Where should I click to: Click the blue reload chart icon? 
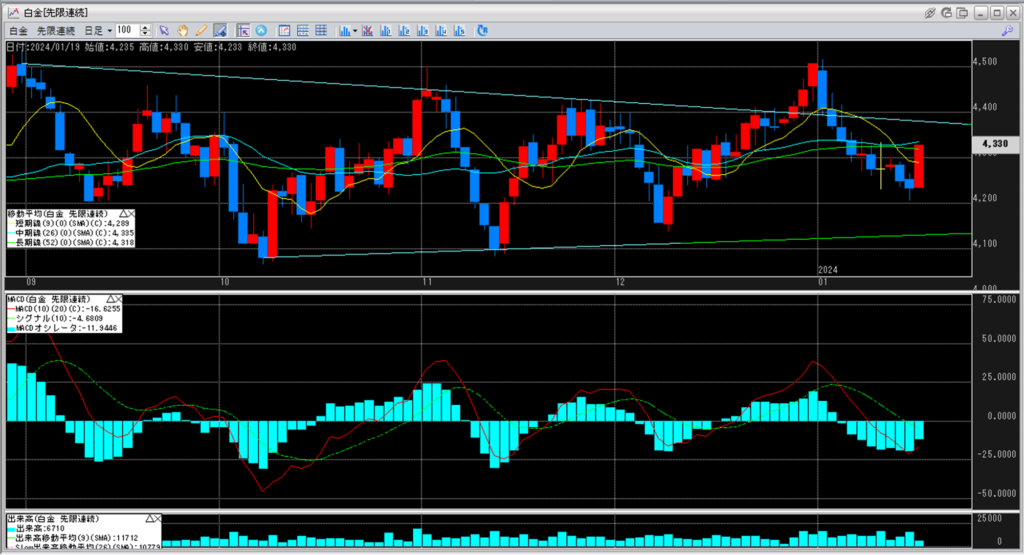[x=482, y=31]
